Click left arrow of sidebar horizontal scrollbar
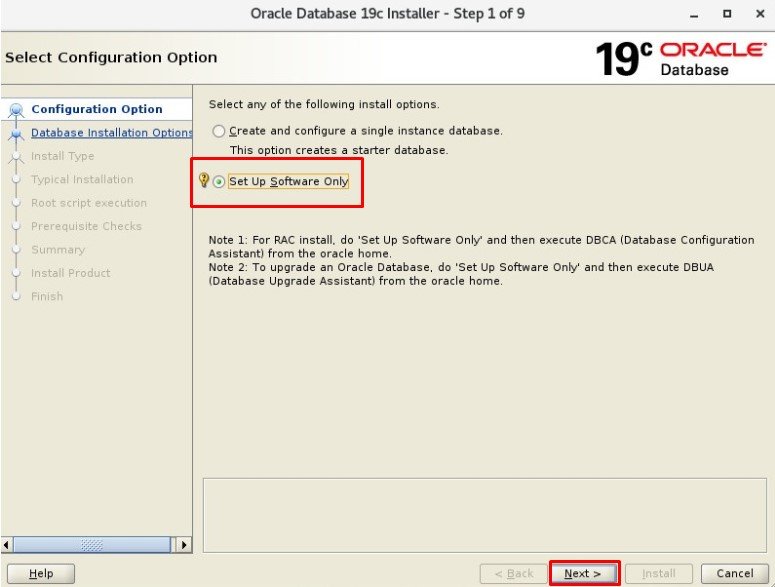 tap(6, 545)
